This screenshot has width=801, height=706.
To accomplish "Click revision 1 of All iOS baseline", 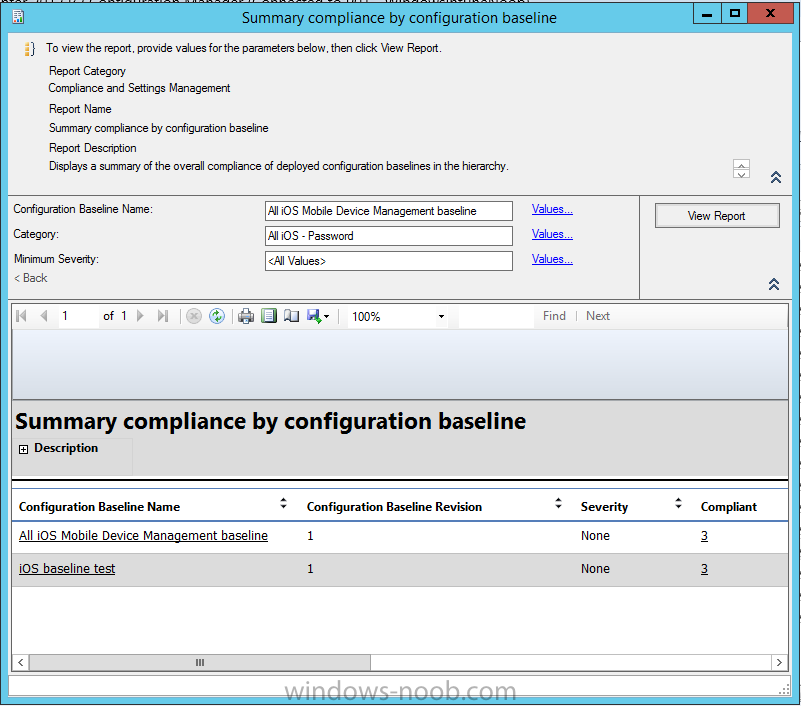I will (x=310, y=535).
